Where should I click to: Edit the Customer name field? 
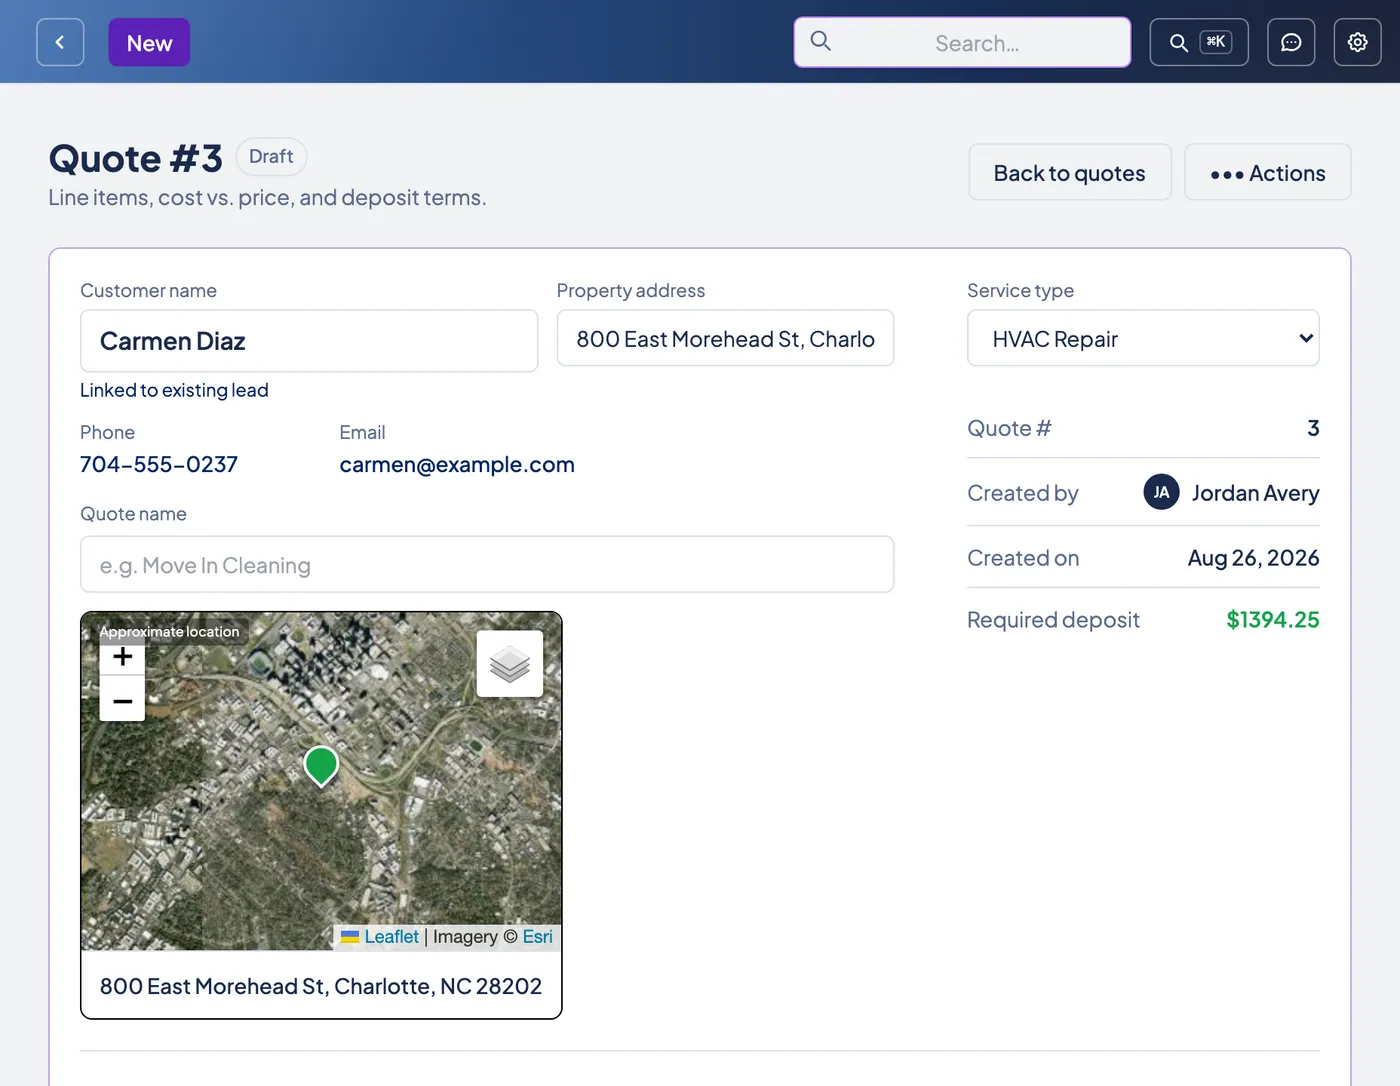point(309,341)
